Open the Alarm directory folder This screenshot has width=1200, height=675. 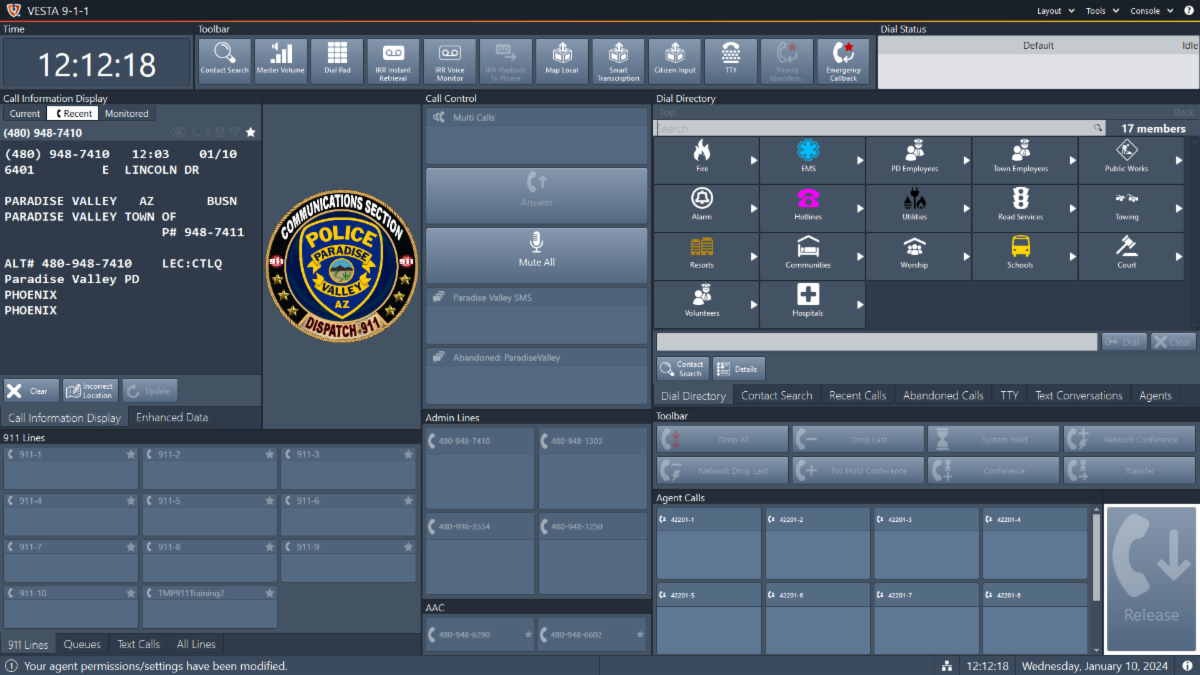(706, 208)
